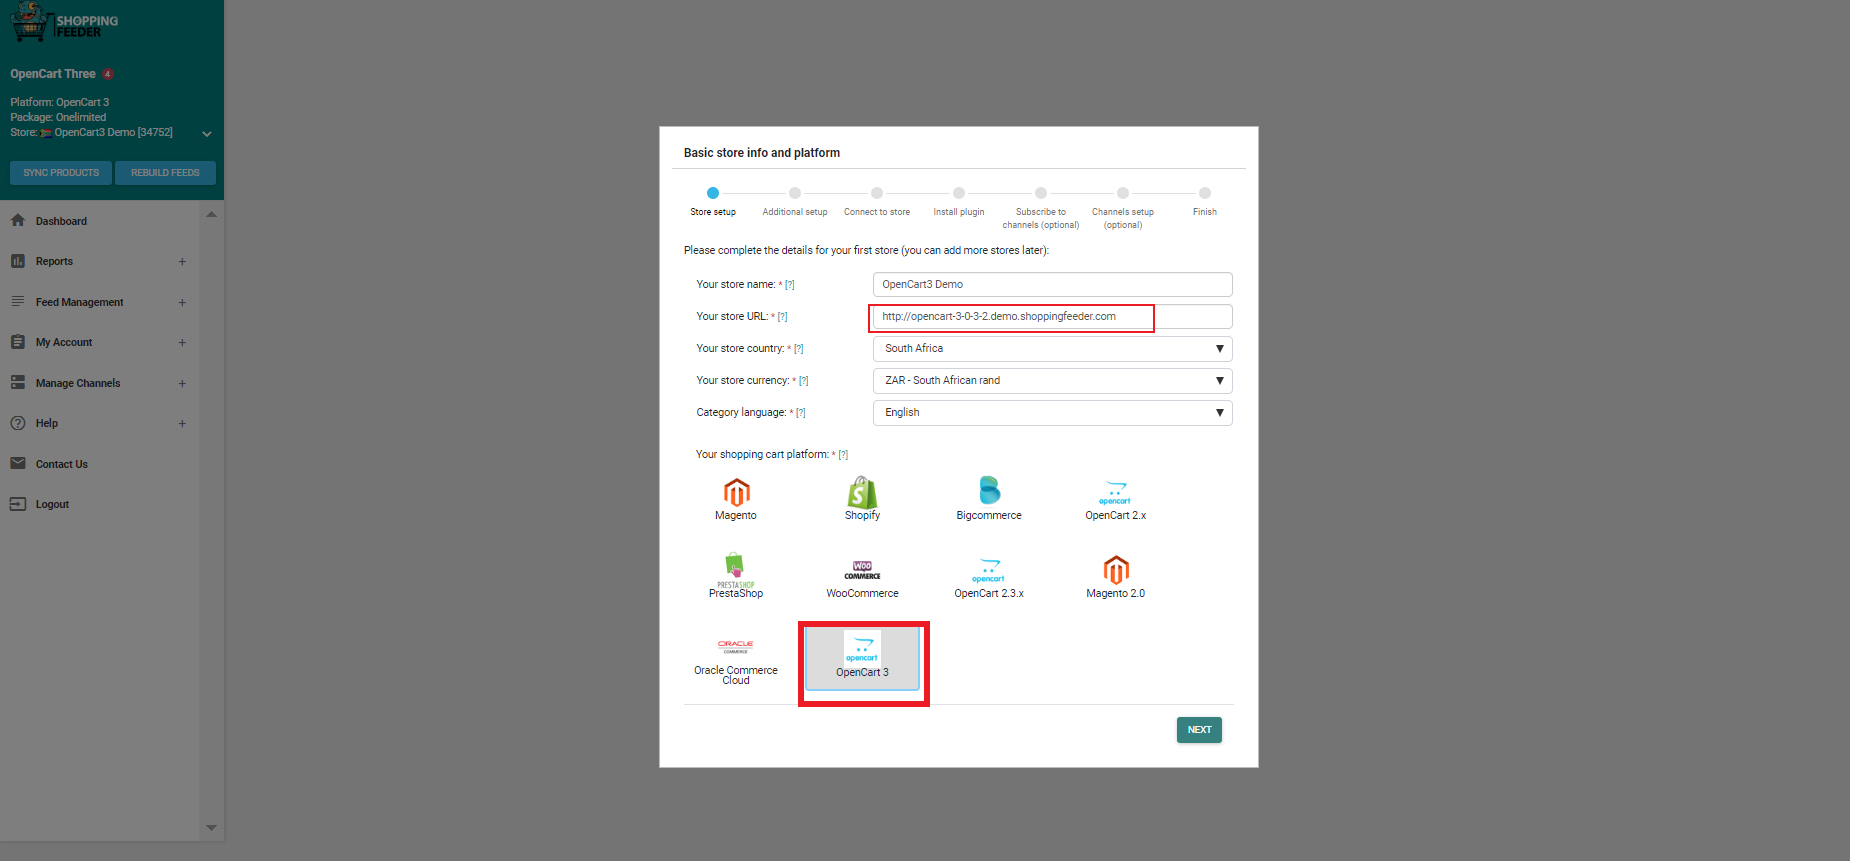This screenshot has height=861, width=1850.
Task: Open the Category language help [?] link
Action: click(801, 413)
